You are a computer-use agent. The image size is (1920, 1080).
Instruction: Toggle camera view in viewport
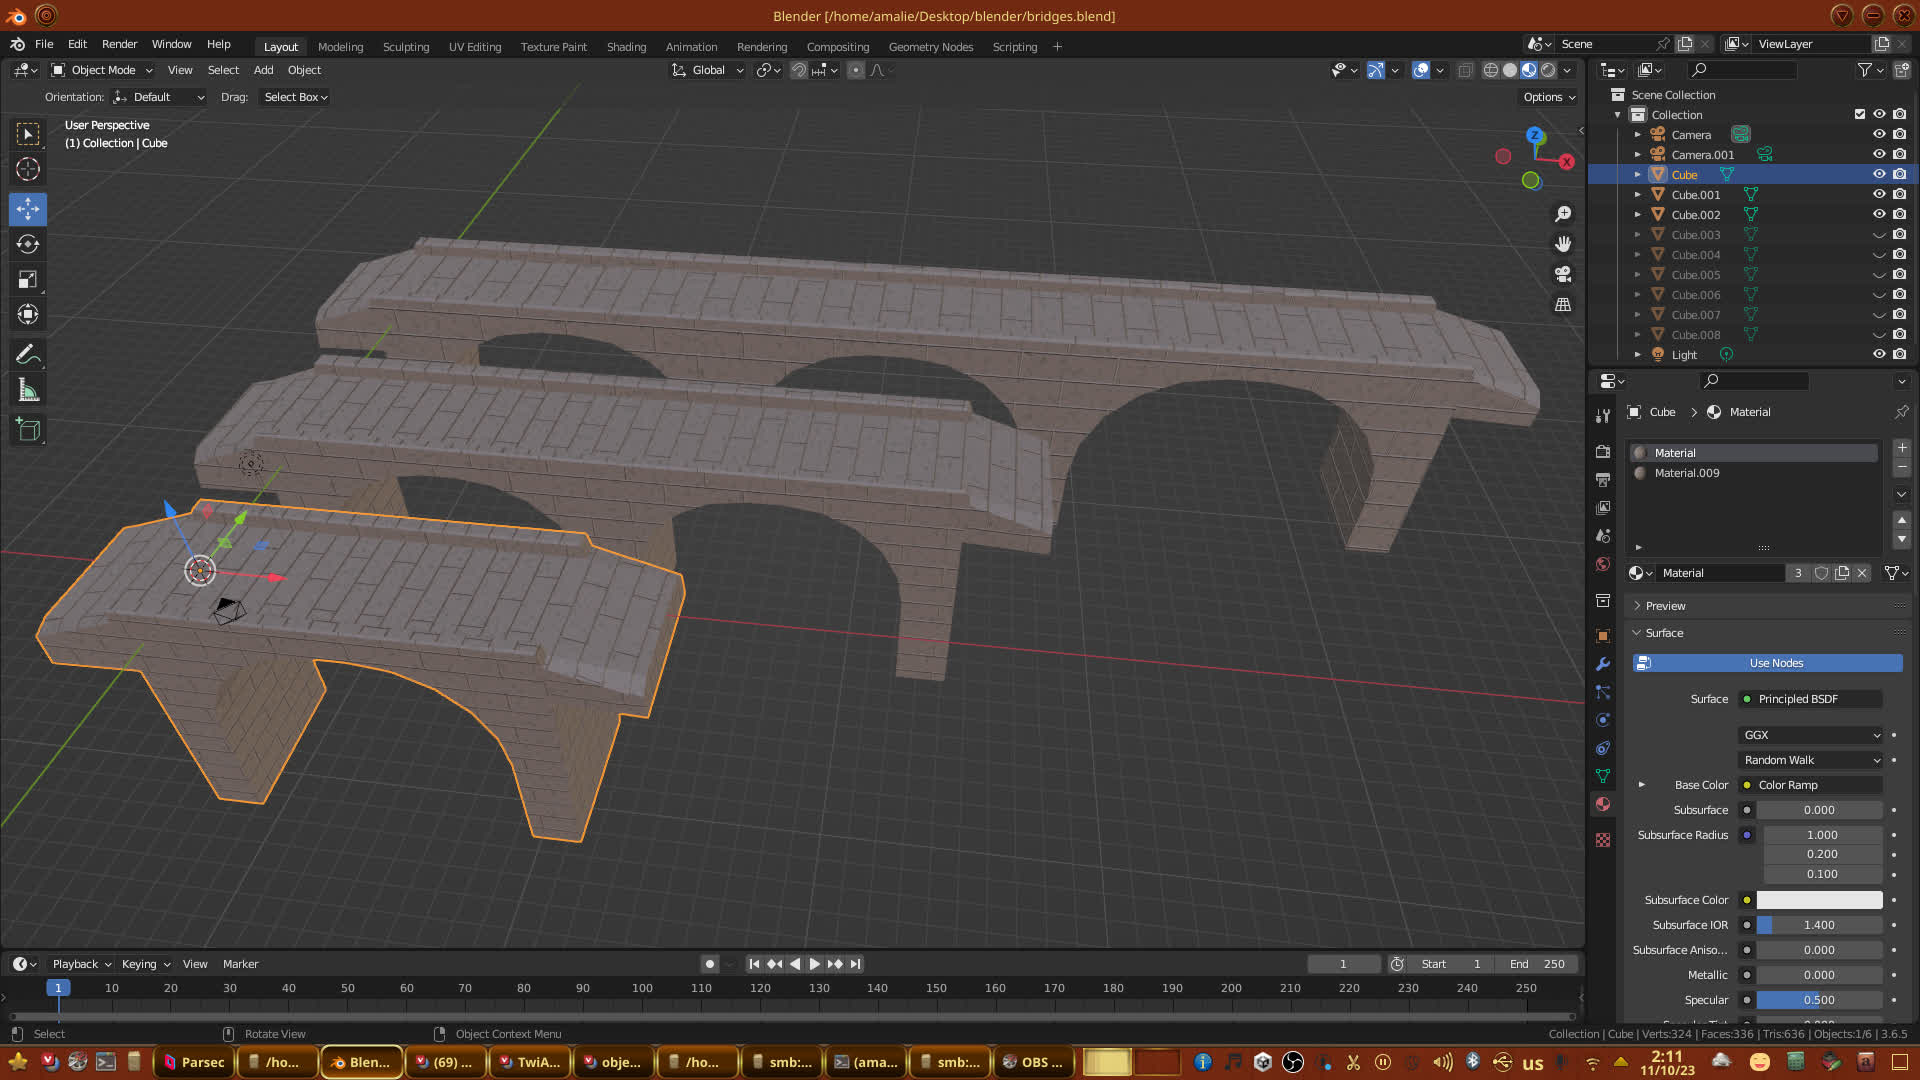[1563, 274]
